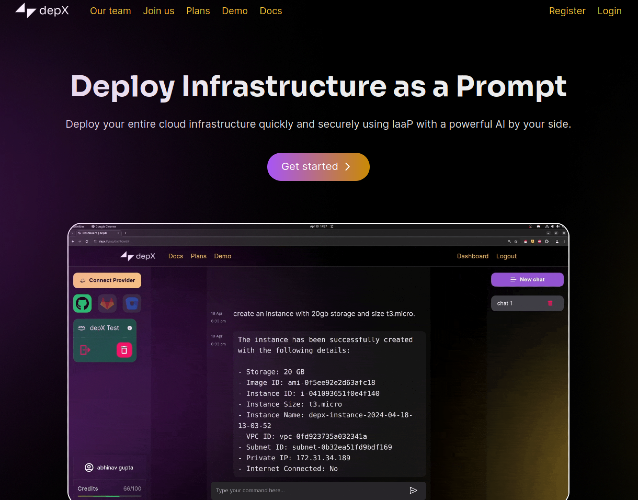638x500 pixels.
Task: Go to the Join us link
Action: 158,11
